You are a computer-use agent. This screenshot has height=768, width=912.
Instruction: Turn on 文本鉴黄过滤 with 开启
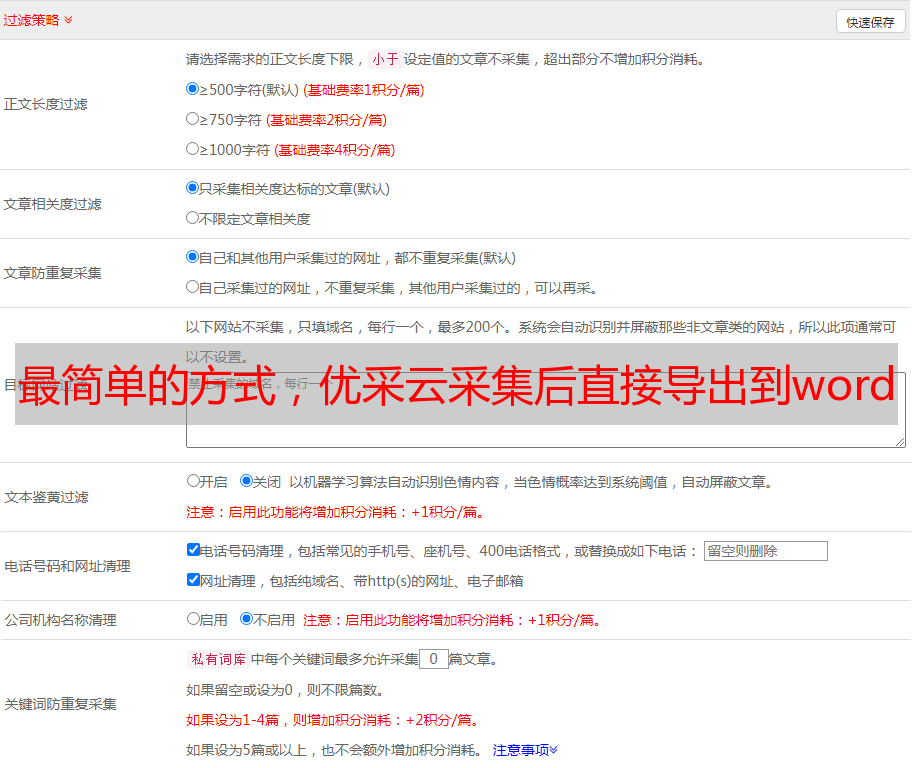click(x=193, y=481)
